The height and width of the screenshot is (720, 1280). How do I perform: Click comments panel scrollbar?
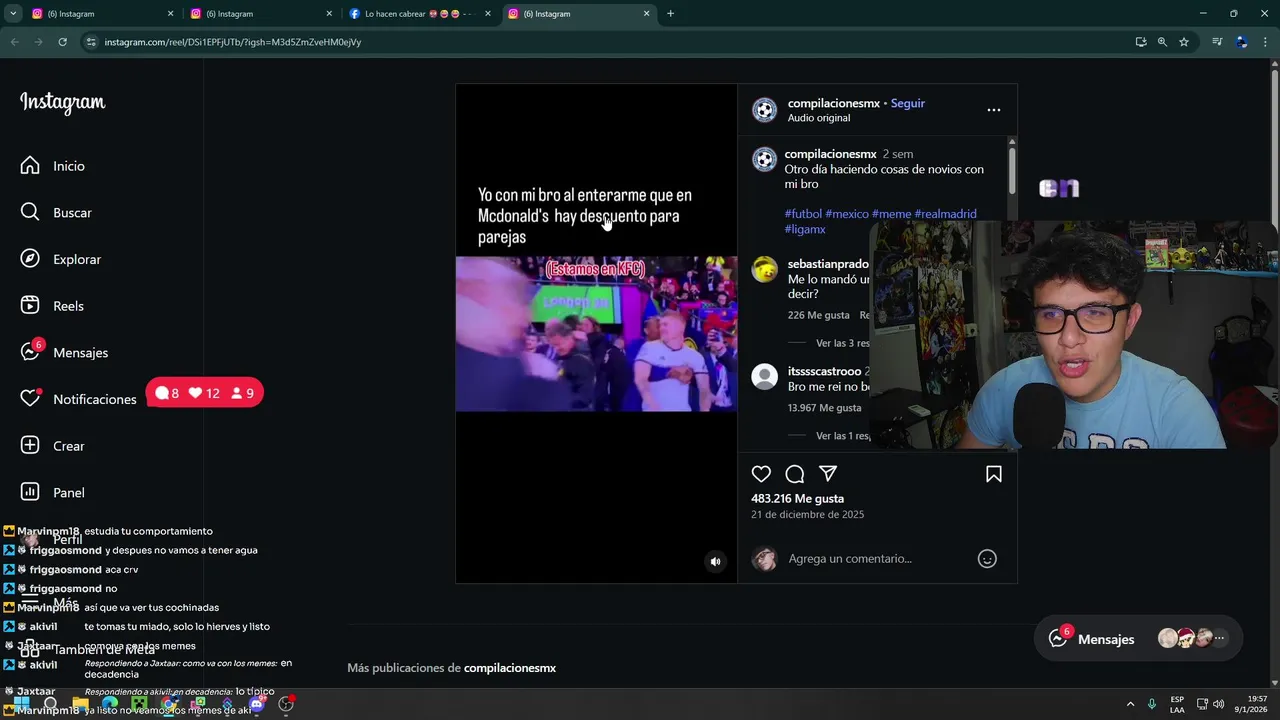(x=1012, y=170)
